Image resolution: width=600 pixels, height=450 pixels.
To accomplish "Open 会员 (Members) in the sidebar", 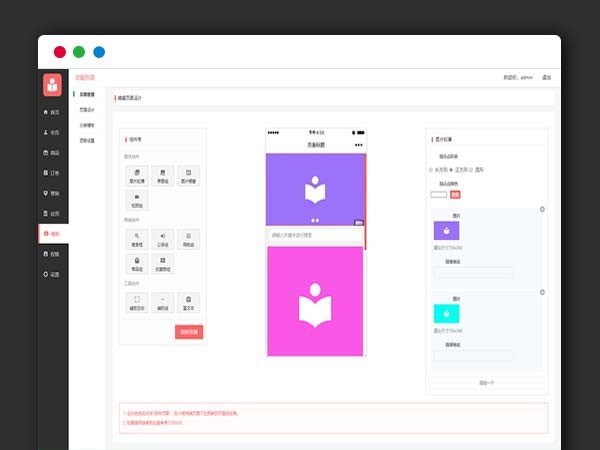I will (x=52, y=132).
